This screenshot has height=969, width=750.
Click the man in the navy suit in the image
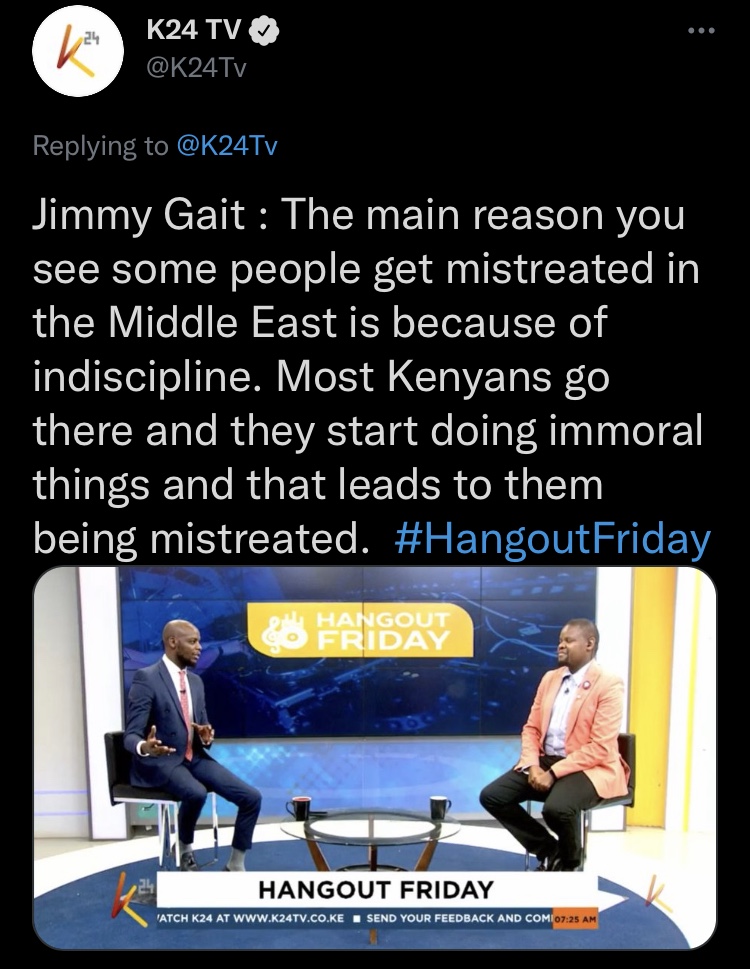coord(187,742)
